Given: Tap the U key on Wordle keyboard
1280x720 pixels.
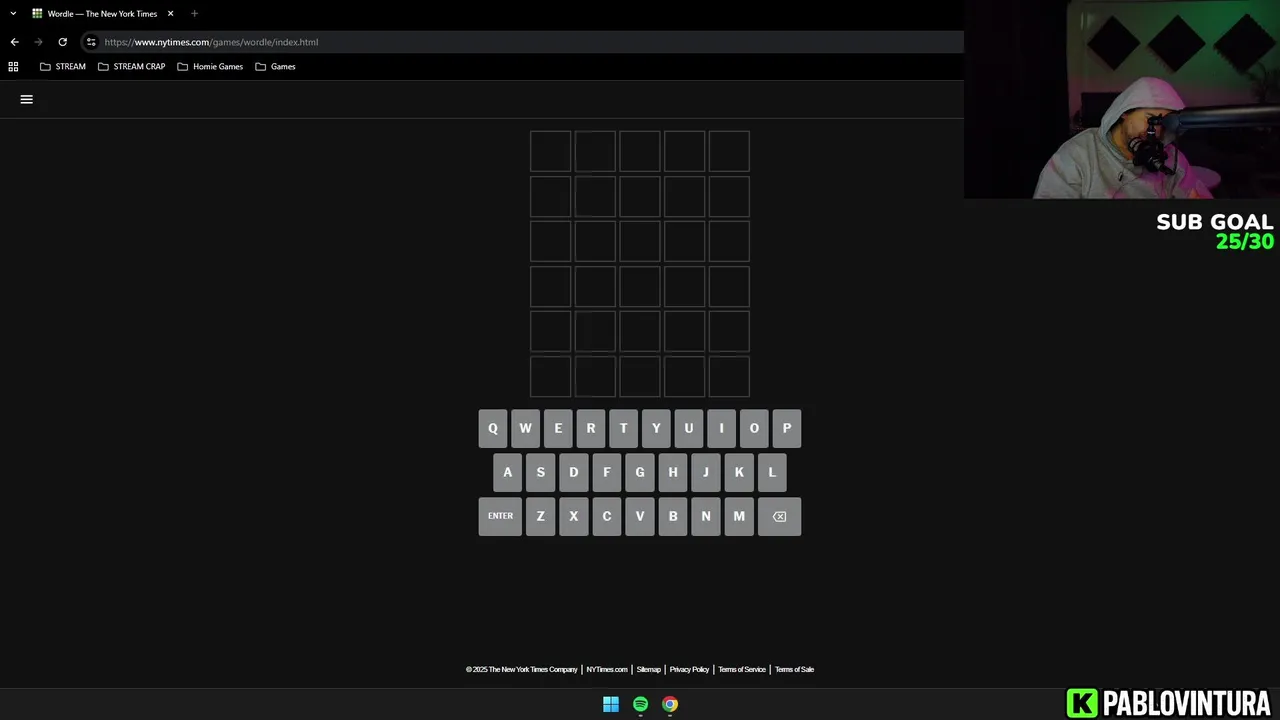Looking at the screenshot, I should point(688,428).
